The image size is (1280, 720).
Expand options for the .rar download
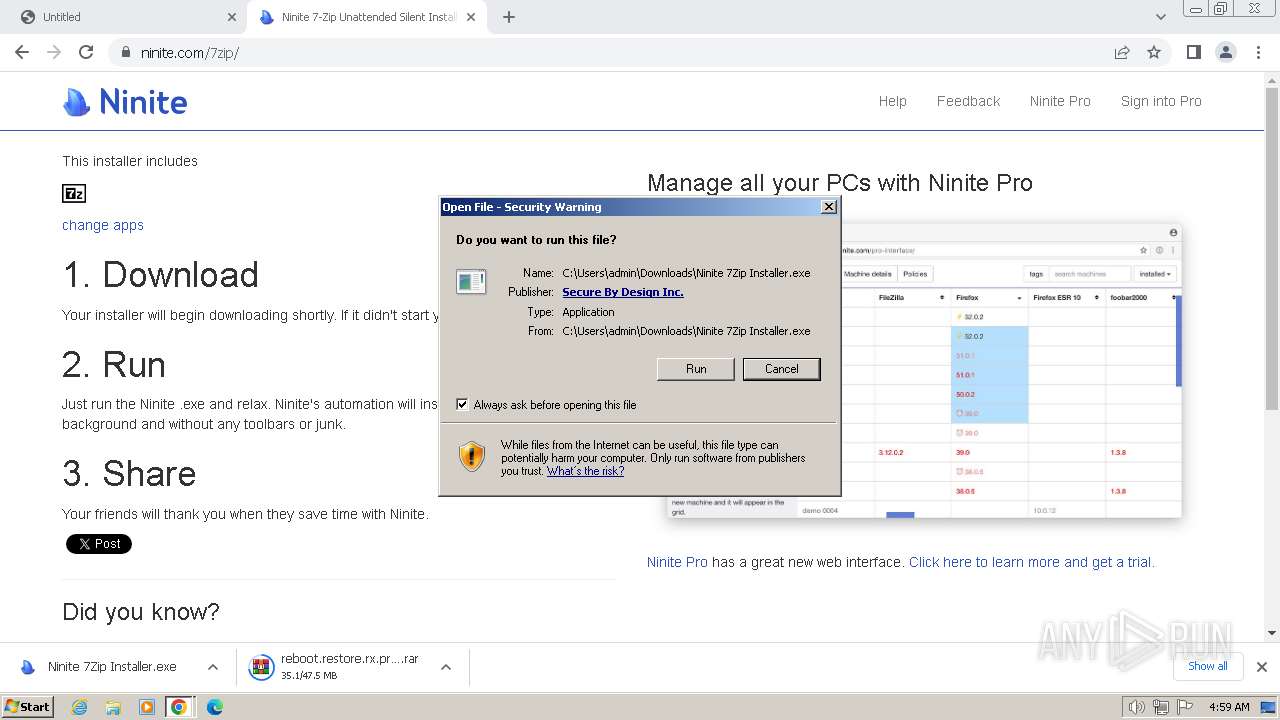(x=446, y=667)
